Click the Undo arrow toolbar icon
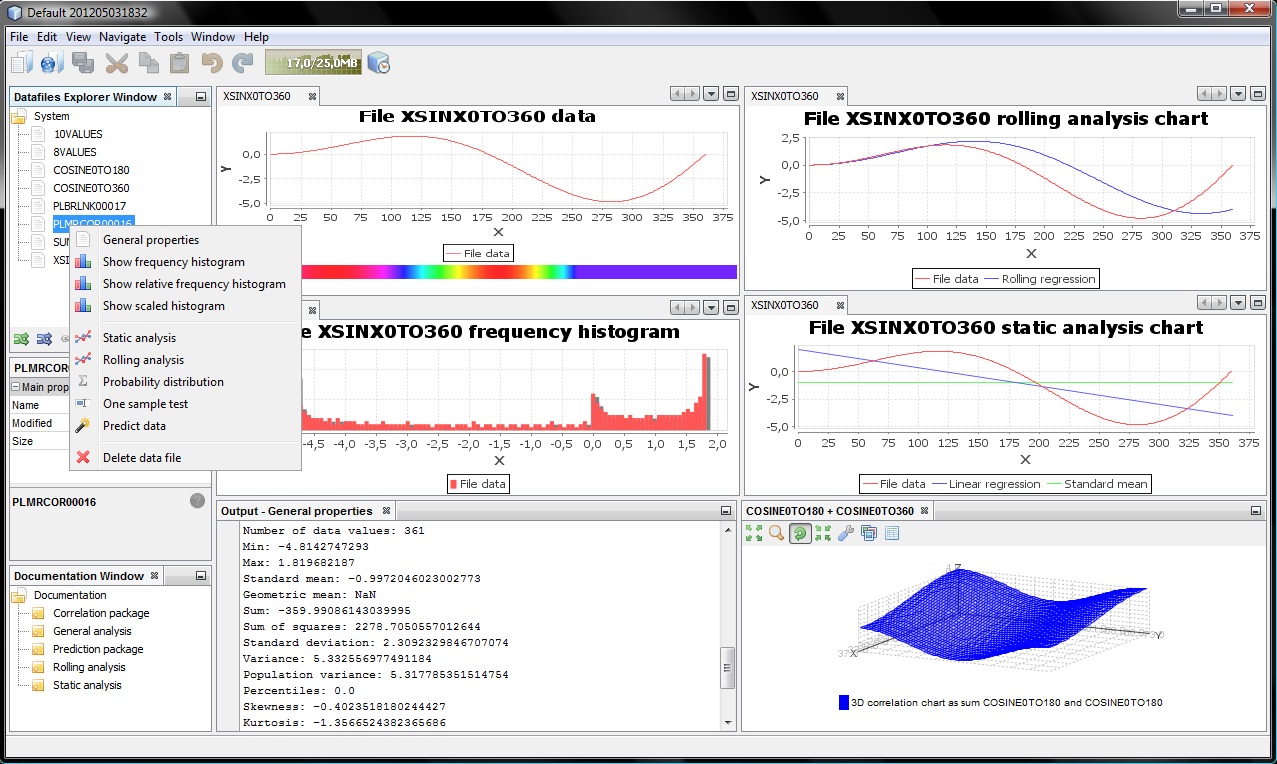The height and width of the screenshot is (764, 1277). [x=211, y=63]
